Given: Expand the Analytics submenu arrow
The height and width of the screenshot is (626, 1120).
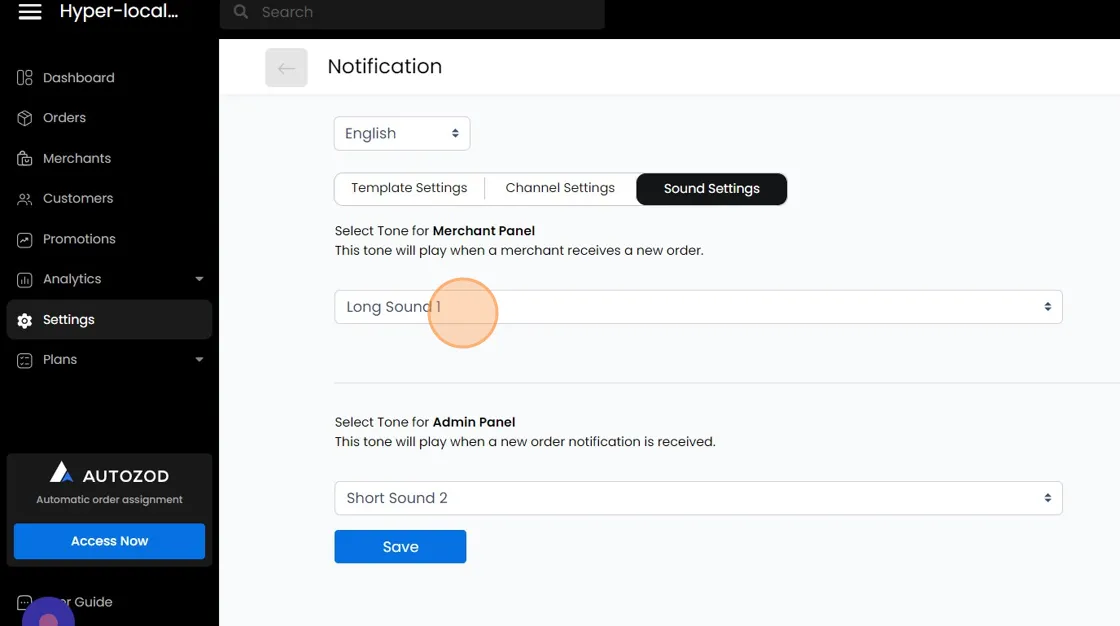Looking at the screenshot, I should (x=199, y=279).
